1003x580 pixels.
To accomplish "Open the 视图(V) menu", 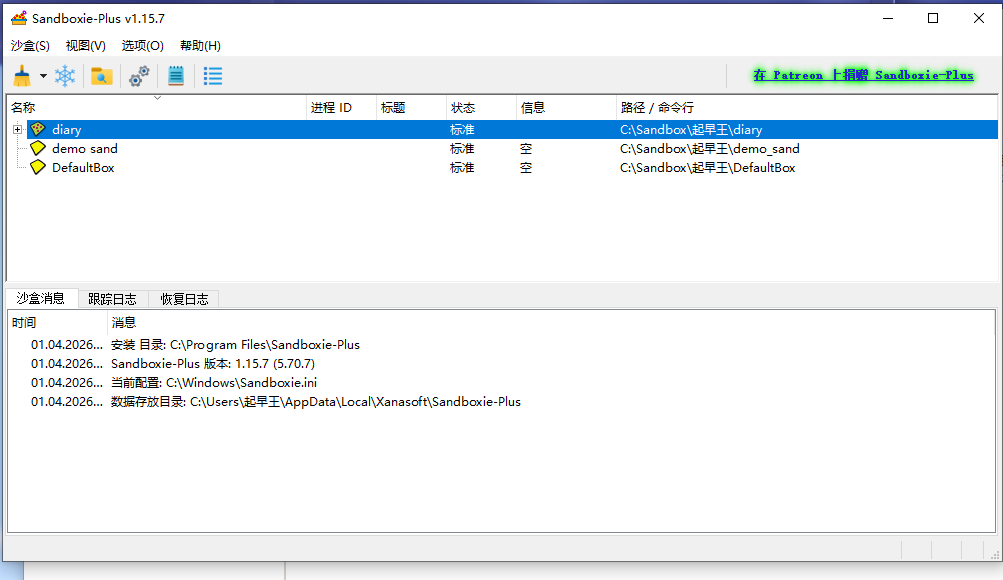I will [x=86, y=45].
